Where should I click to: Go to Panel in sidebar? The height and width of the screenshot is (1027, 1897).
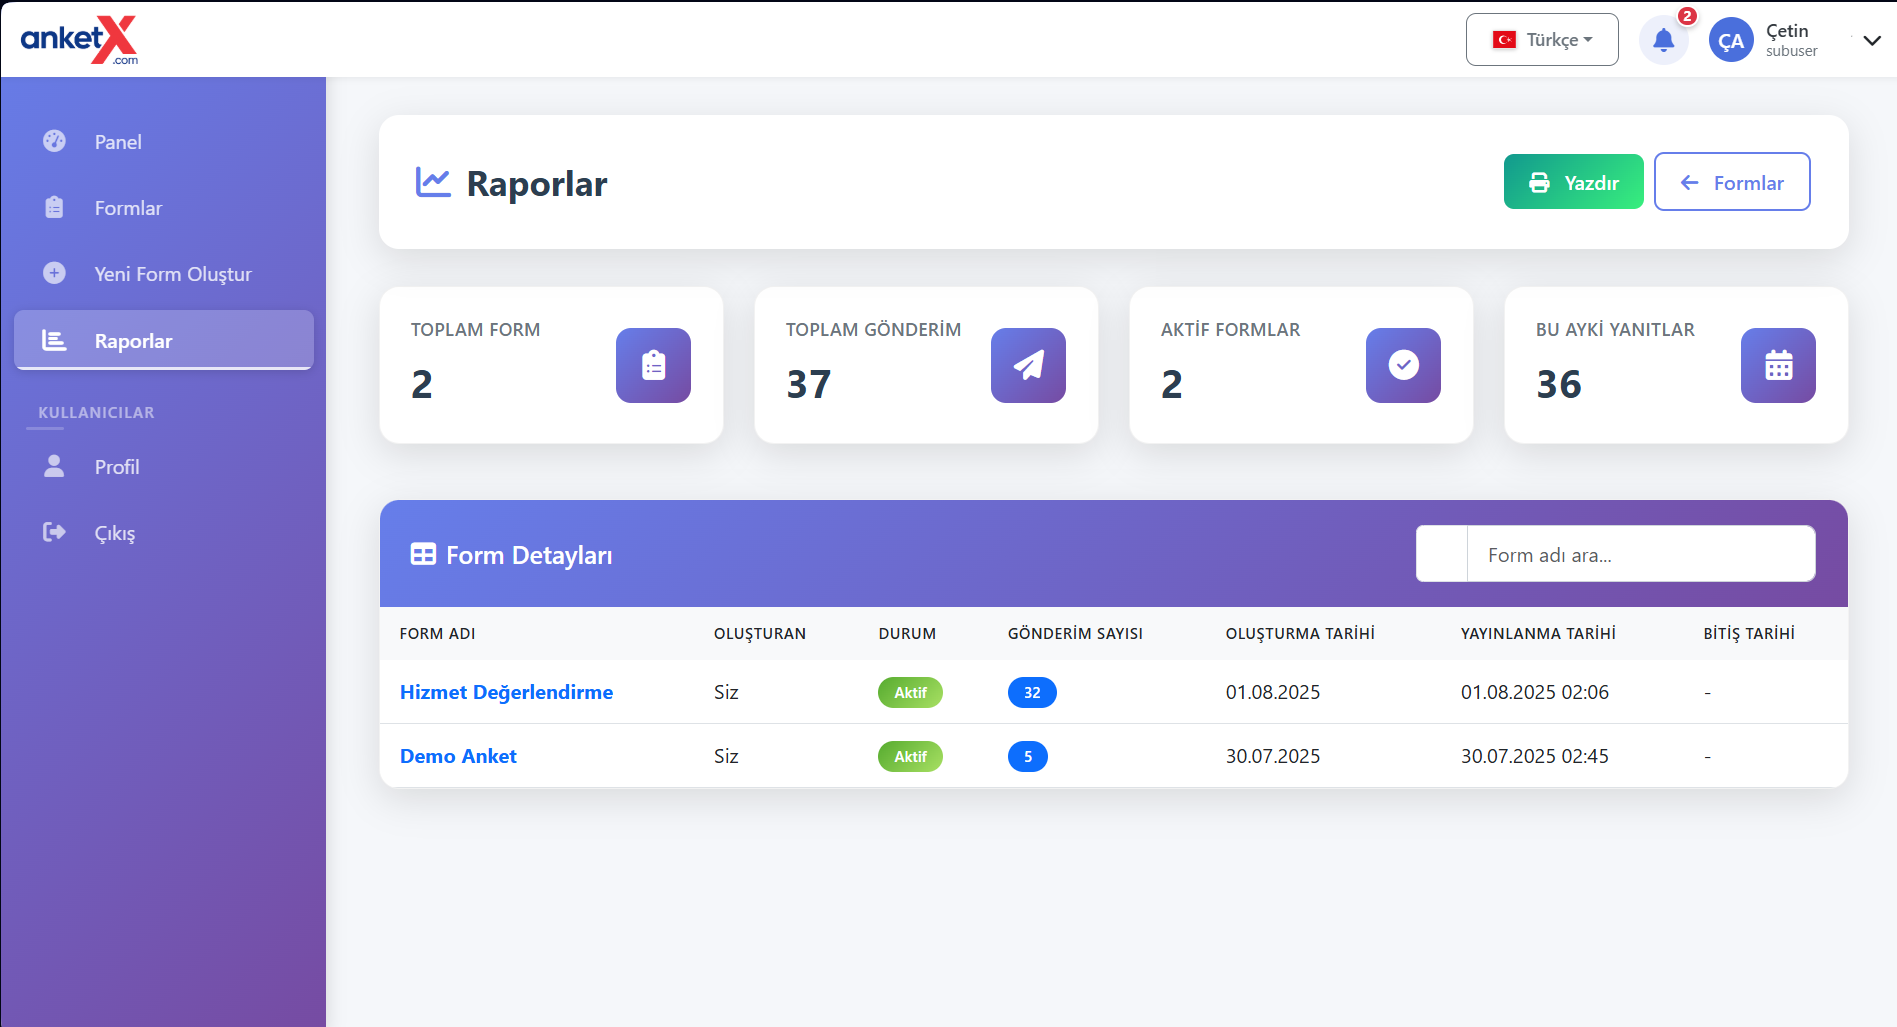(118, 142)
